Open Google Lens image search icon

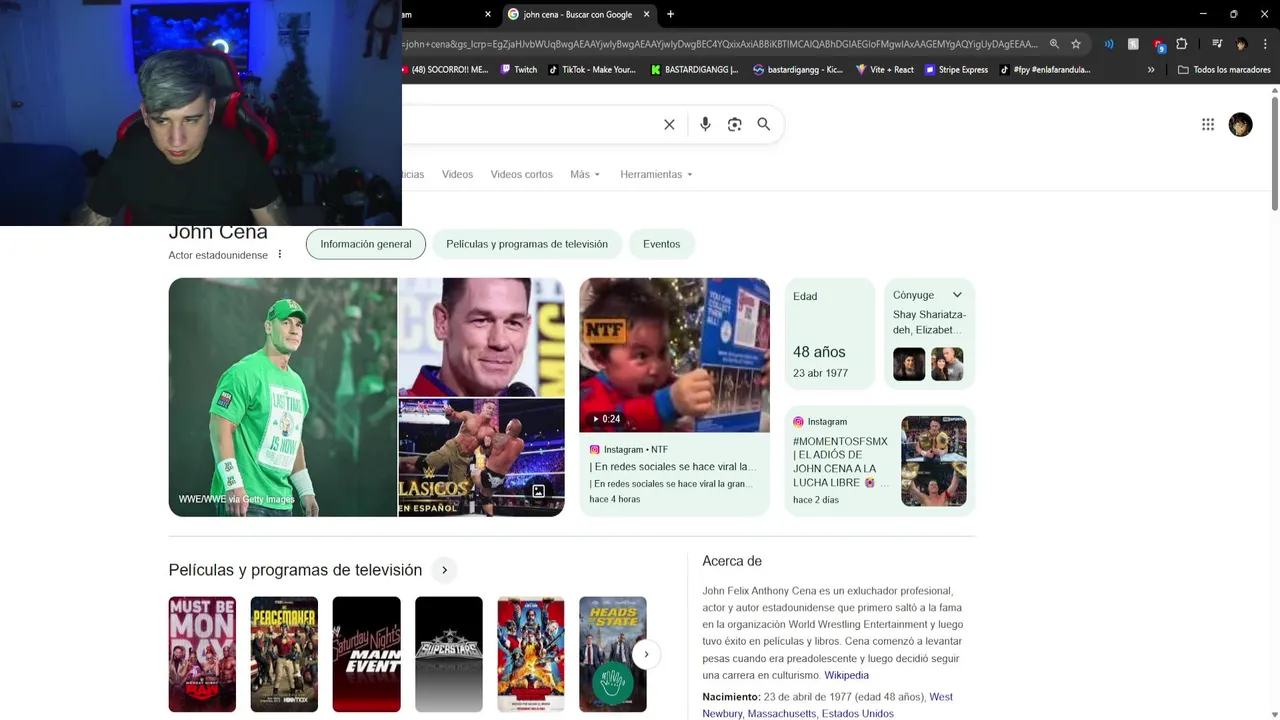pos(735,124)
